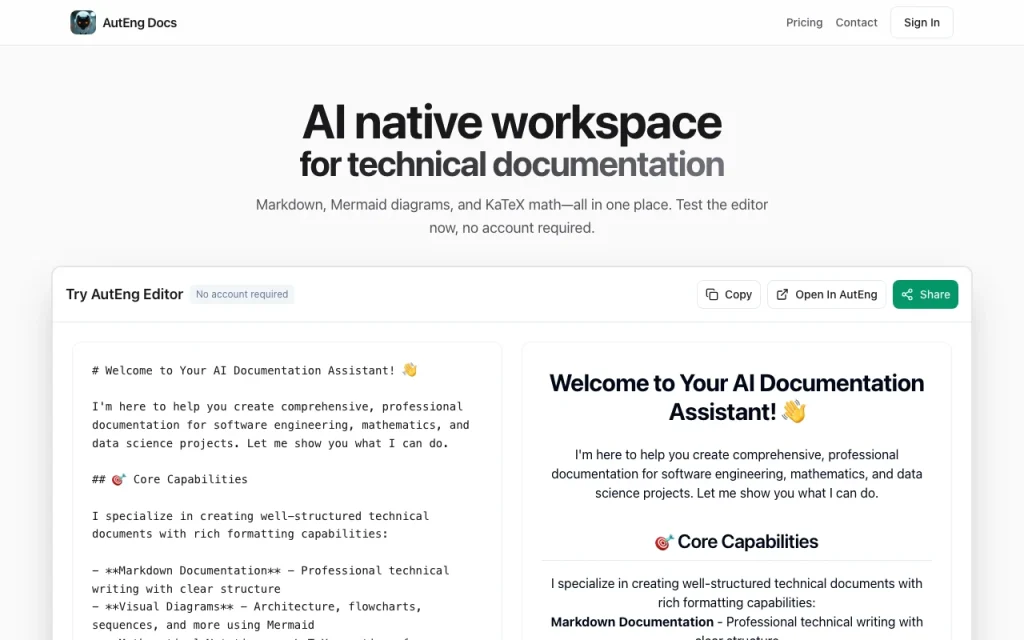Open the Contact page

tap(856, 22)
